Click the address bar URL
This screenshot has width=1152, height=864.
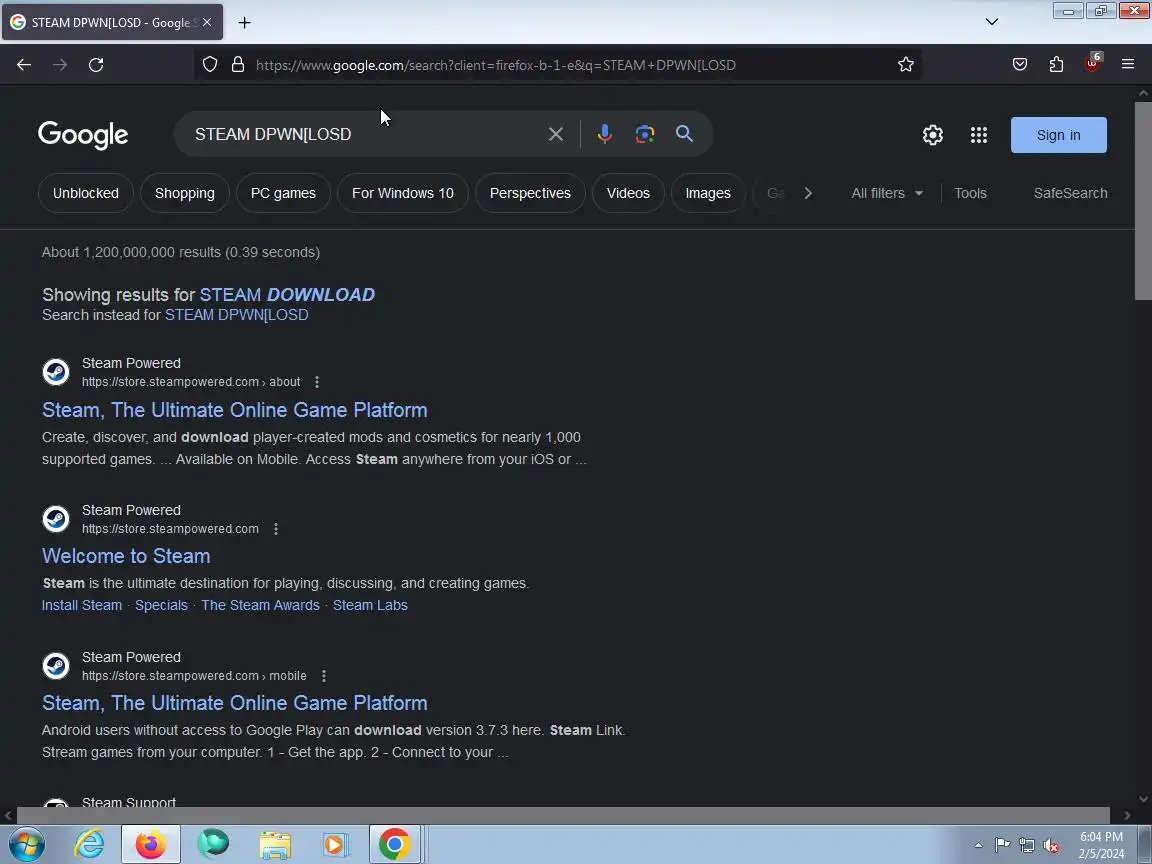(496, 65)
